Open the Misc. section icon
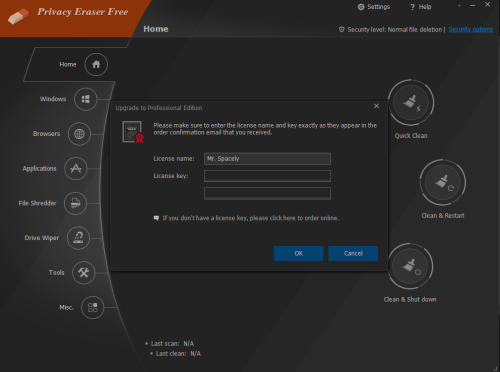Image resolution: width=500 pixels, height=372 pixels. pyautogui.click(x=92, y=307)
